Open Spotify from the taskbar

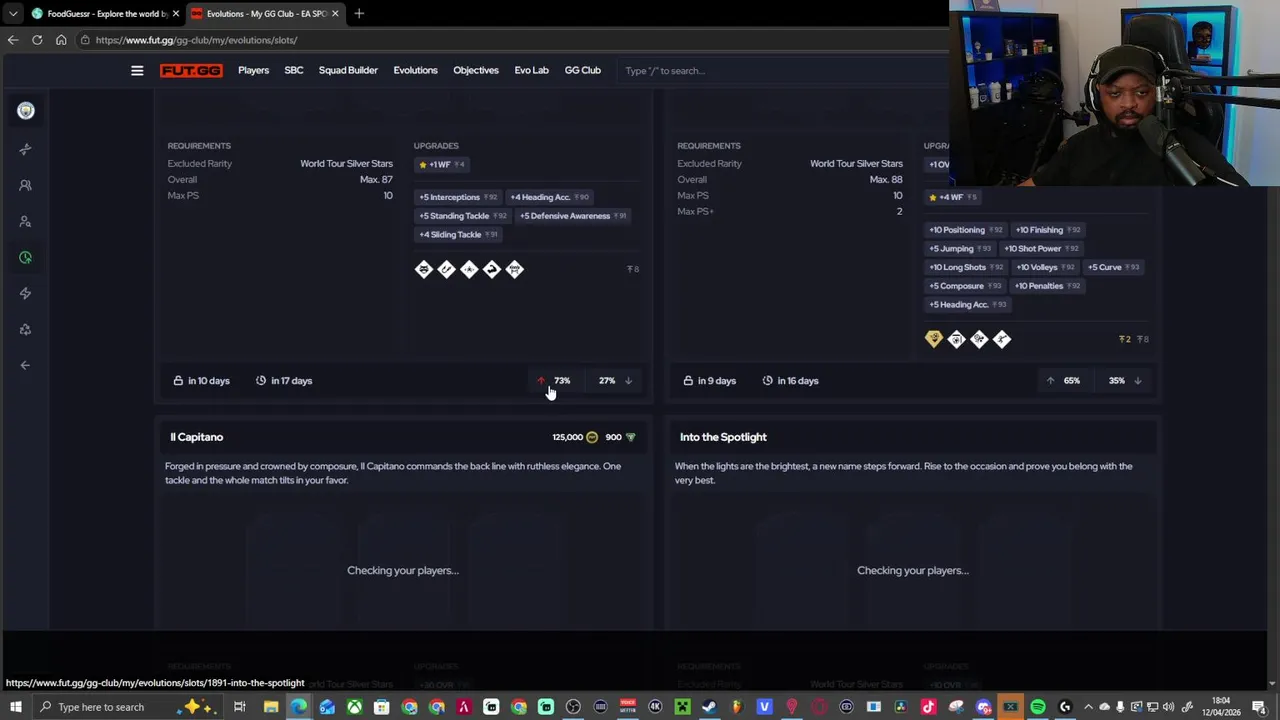[x=1038, y=707]
